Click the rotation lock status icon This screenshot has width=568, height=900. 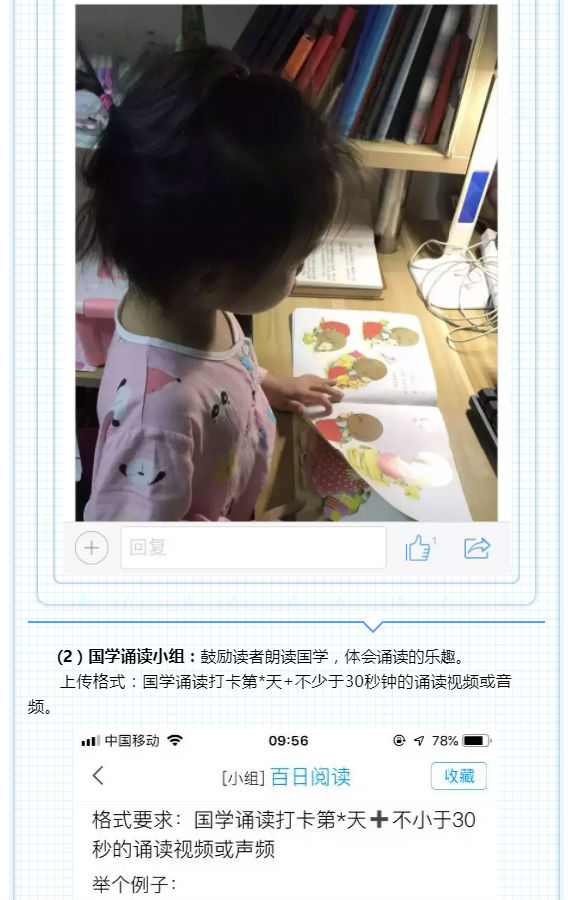(399, 740)
